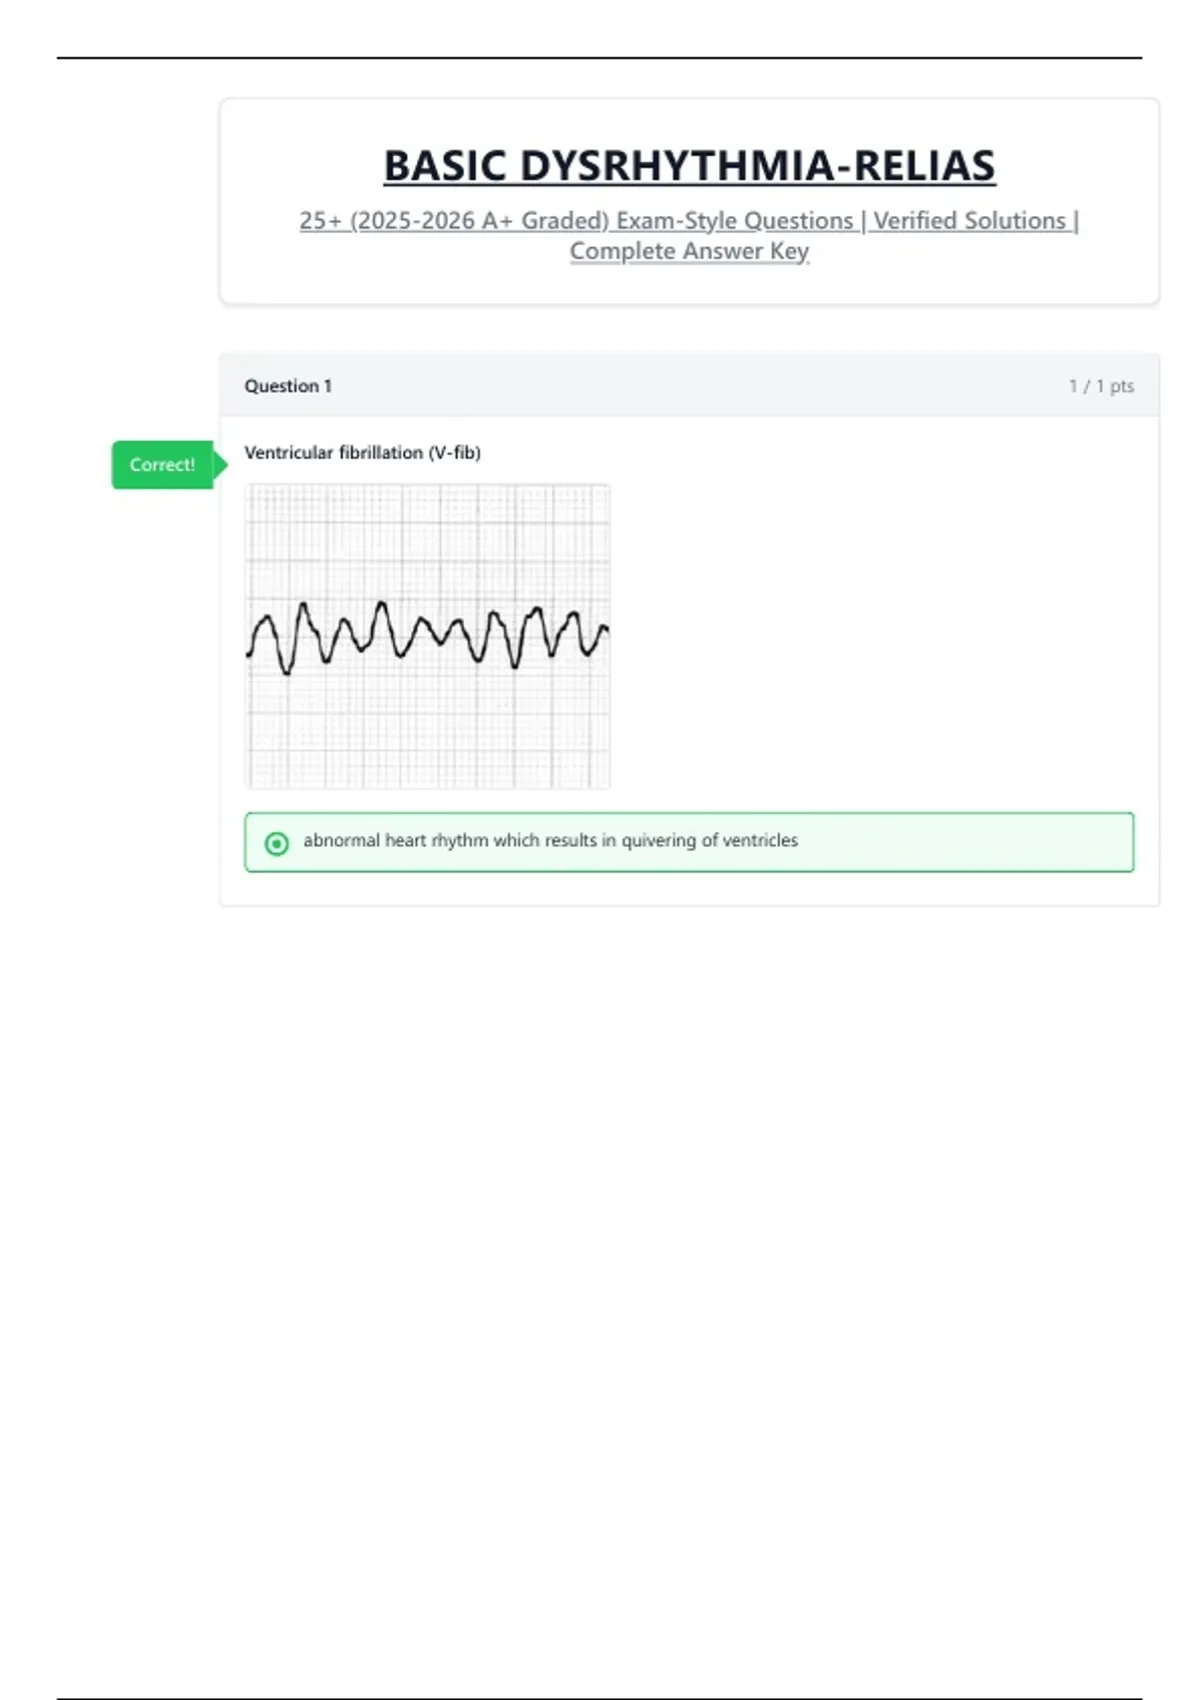Select the green radio button answer
This screenshot has height=1700, width=1200.
pos(277,843)
